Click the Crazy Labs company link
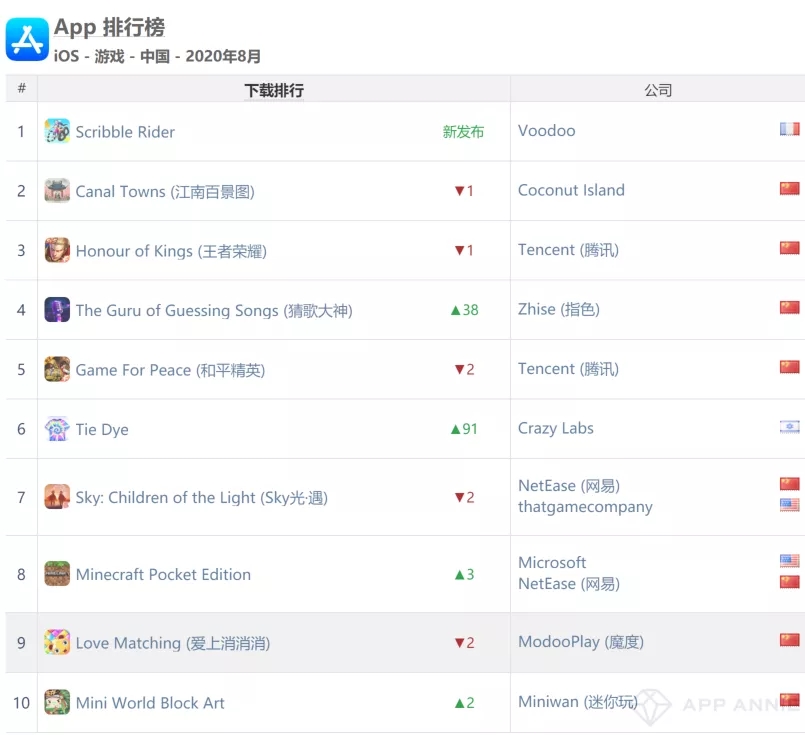This screenshot has width=805, height=735. click(x=556, y=428)
